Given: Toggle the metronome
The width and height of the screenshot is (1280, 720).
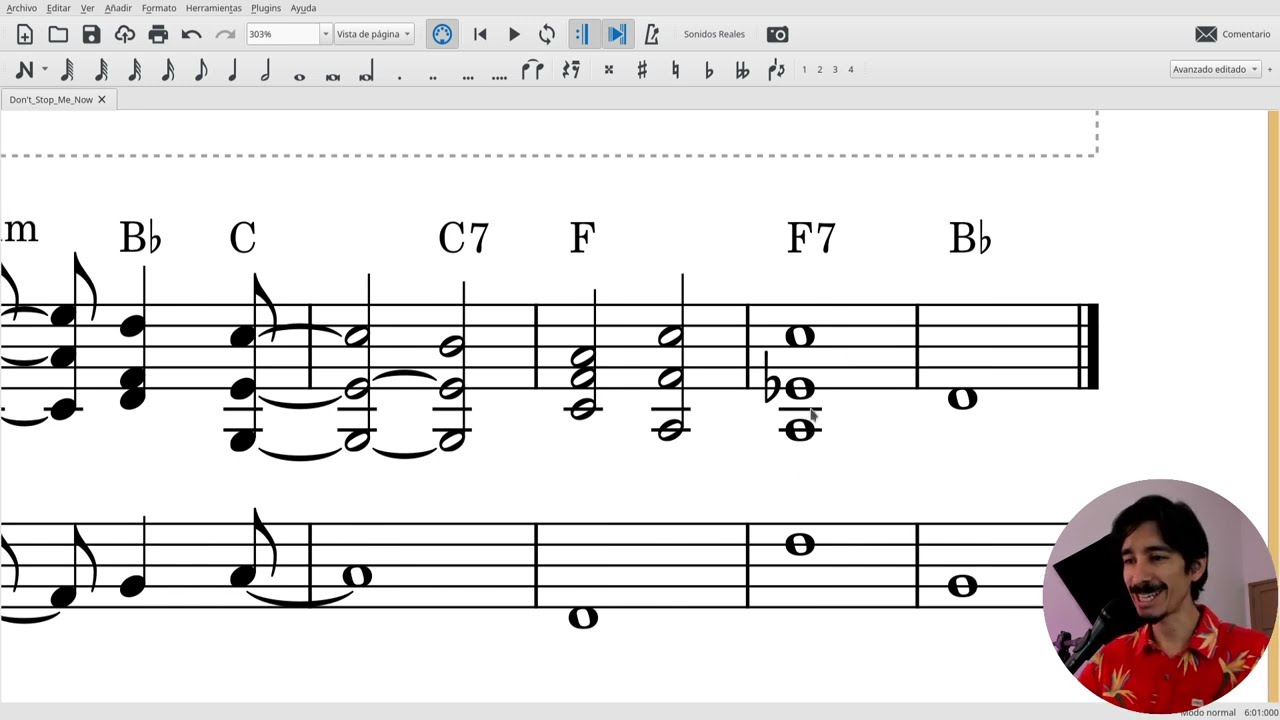Looking at the screenshot, I should (x=651, y=34).
